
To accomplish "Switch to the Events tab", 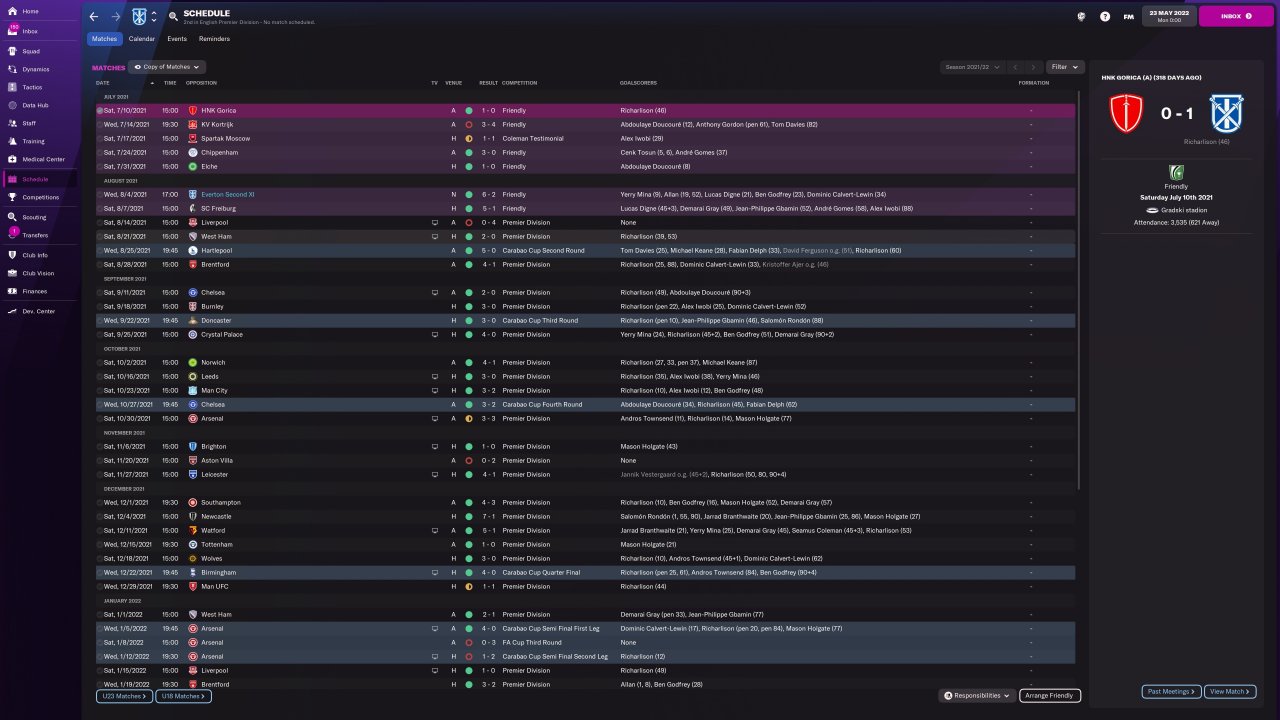I will point(177,39).
